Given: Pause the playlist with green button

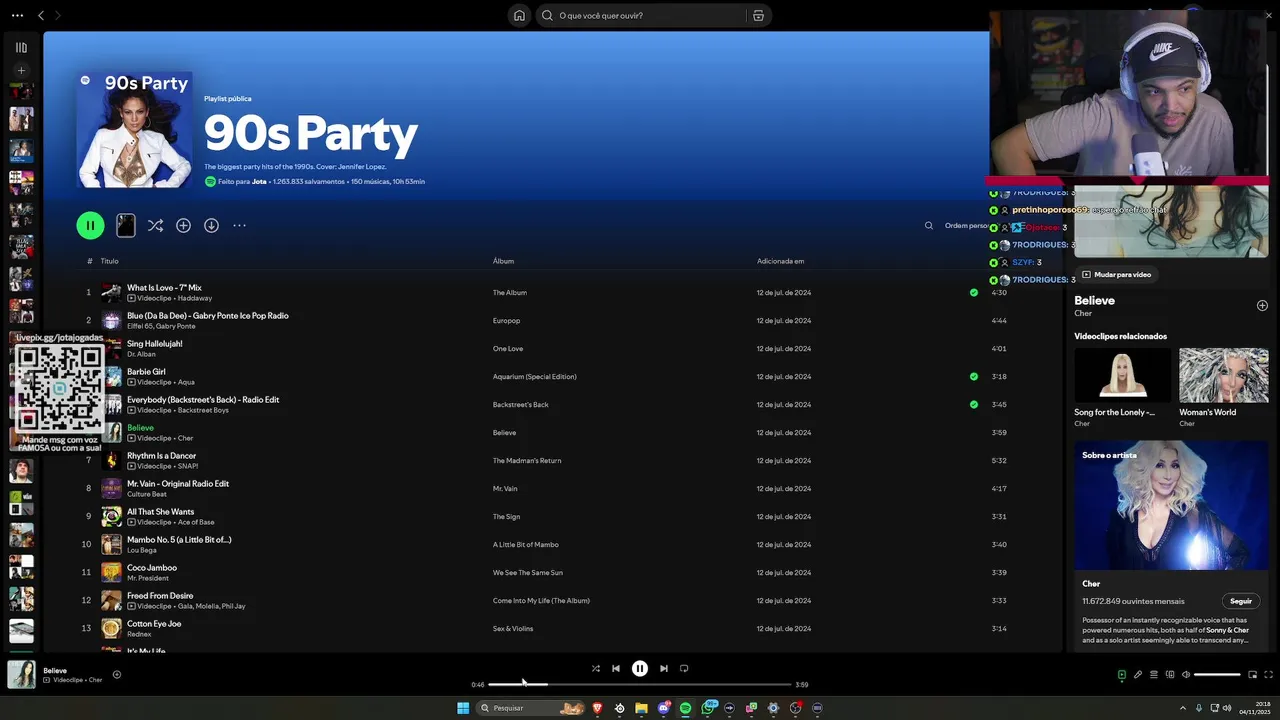Looking at the screenshot, I should tap(90, 225).
